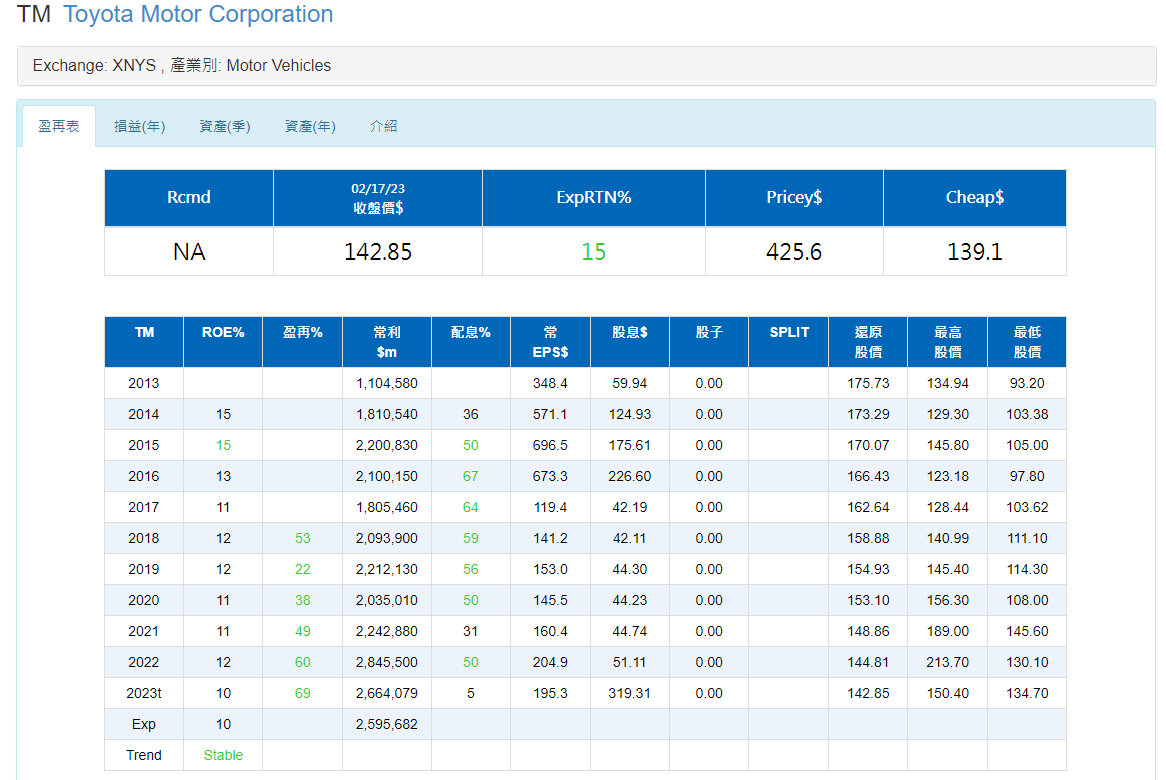Viewport: 1166px width, 780px height.
Task: Select the Cheap value 139.1
Action: click(975, 252)
